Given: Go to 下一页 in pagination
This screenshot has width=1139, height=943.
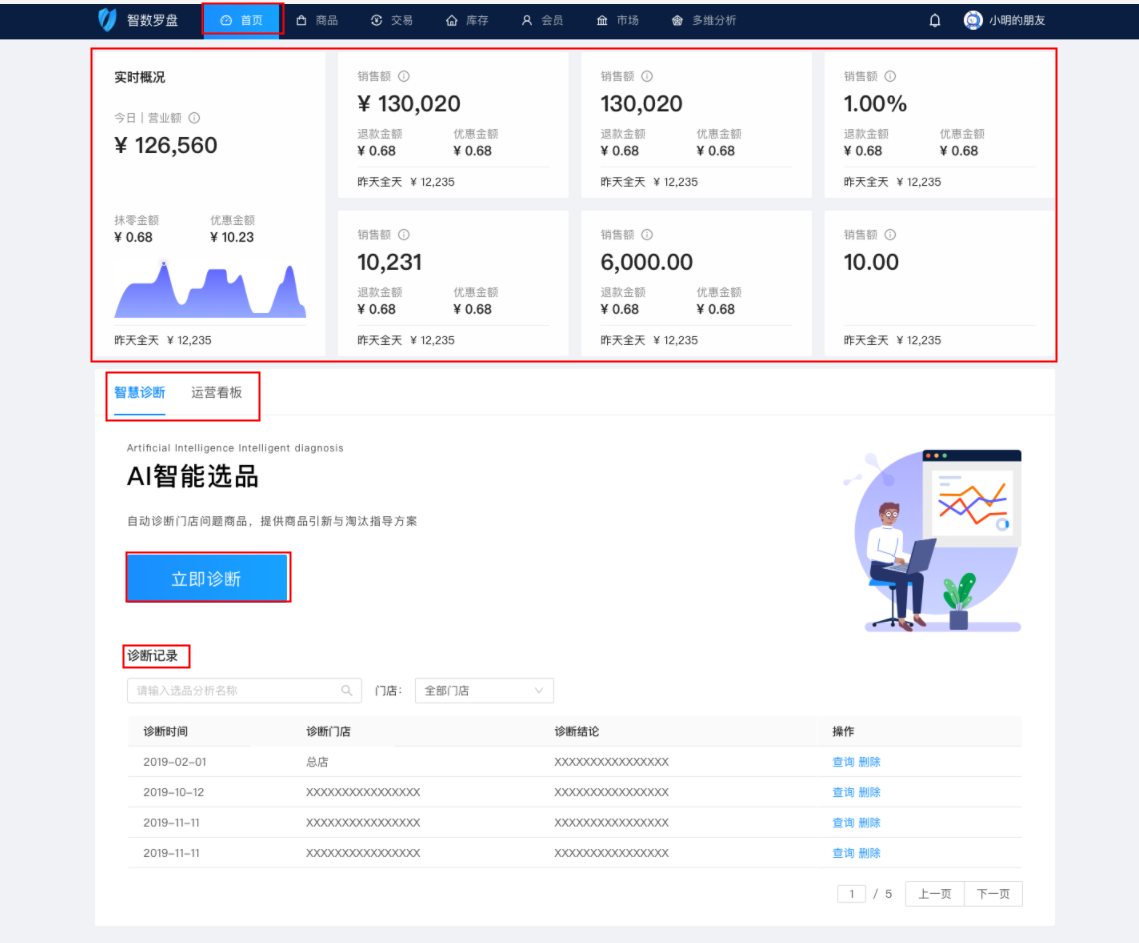Looking at the screenshot, I should point(992,893).
